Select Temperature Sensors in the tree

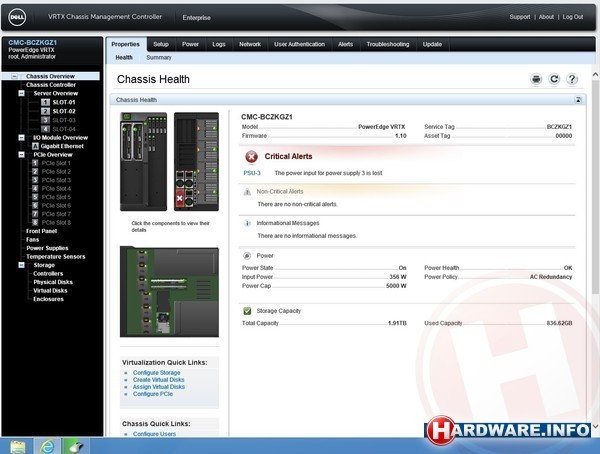(x=55, y=256)
